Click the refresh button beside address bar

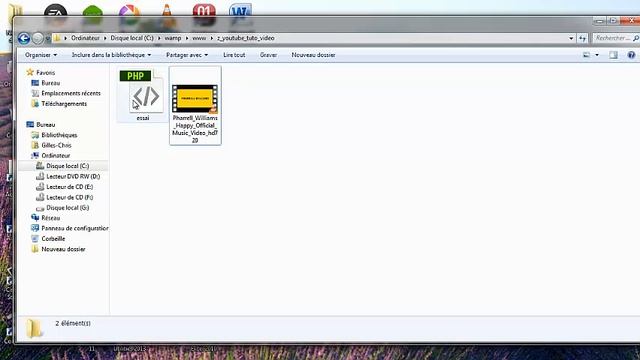582,38
